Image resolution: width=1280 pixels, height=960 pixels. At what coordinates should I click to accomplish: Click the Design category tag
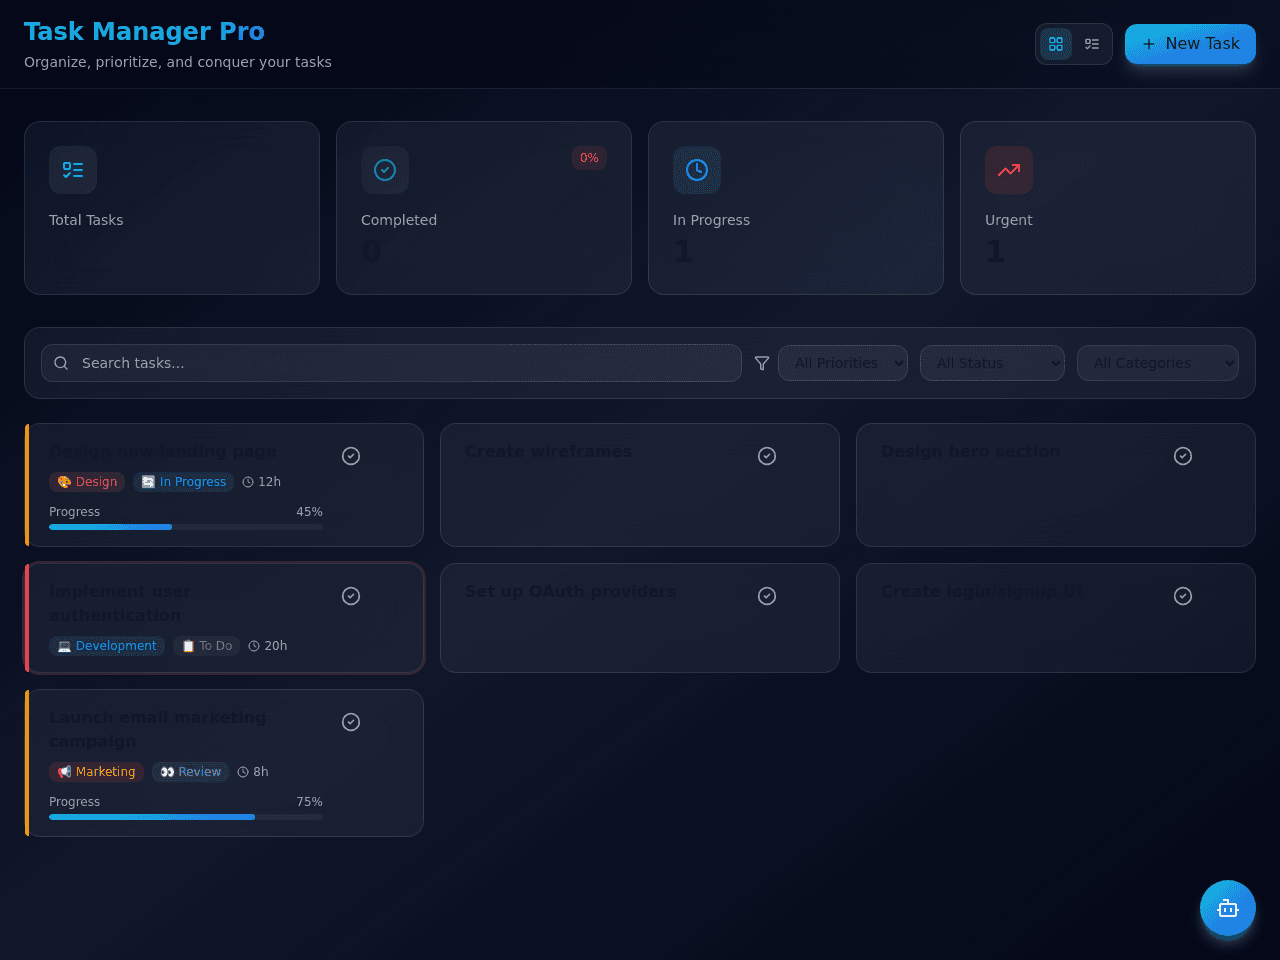click(x=87, y=482)
